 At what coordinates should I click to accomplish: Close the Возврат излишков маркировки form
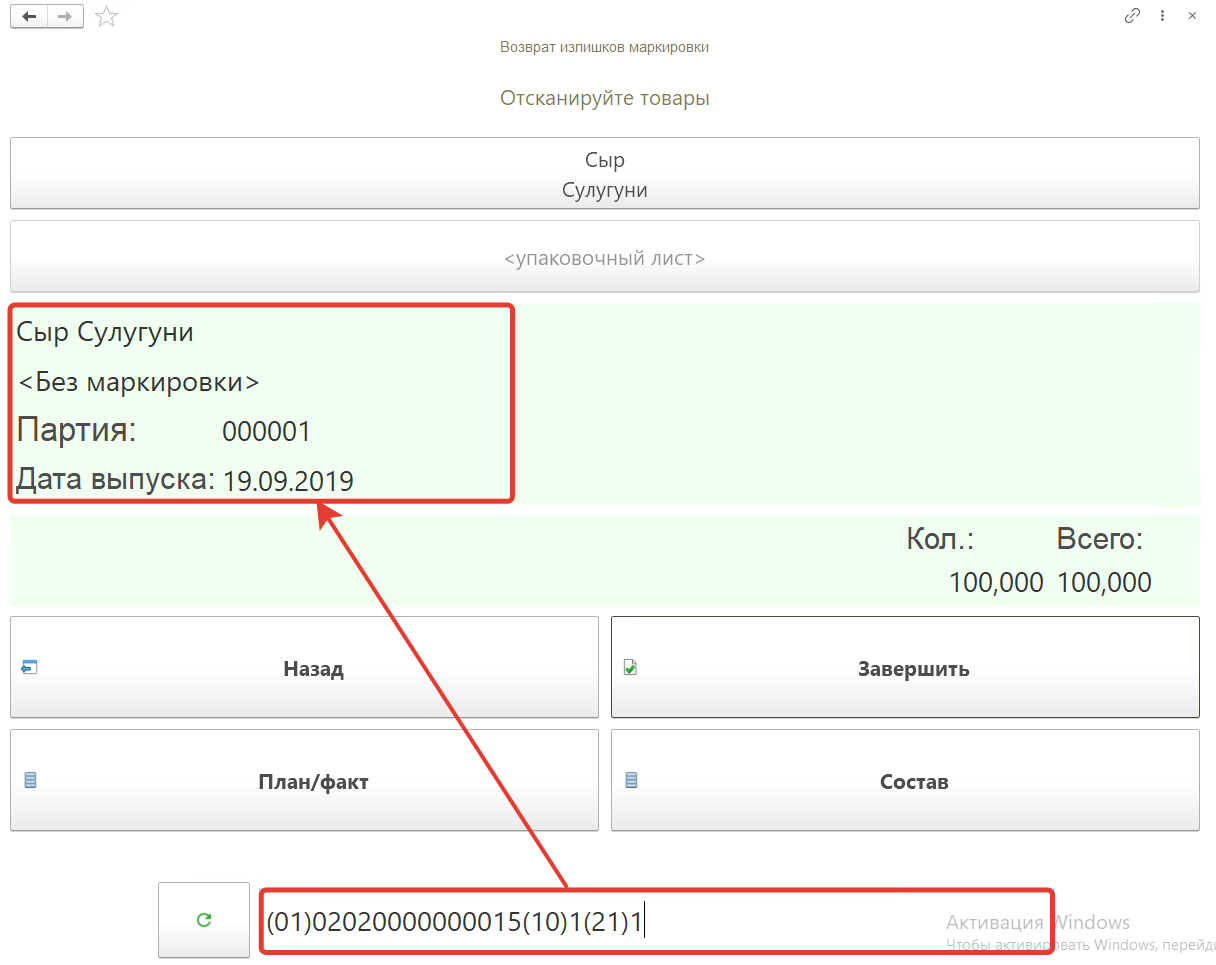pos(1192,16)
